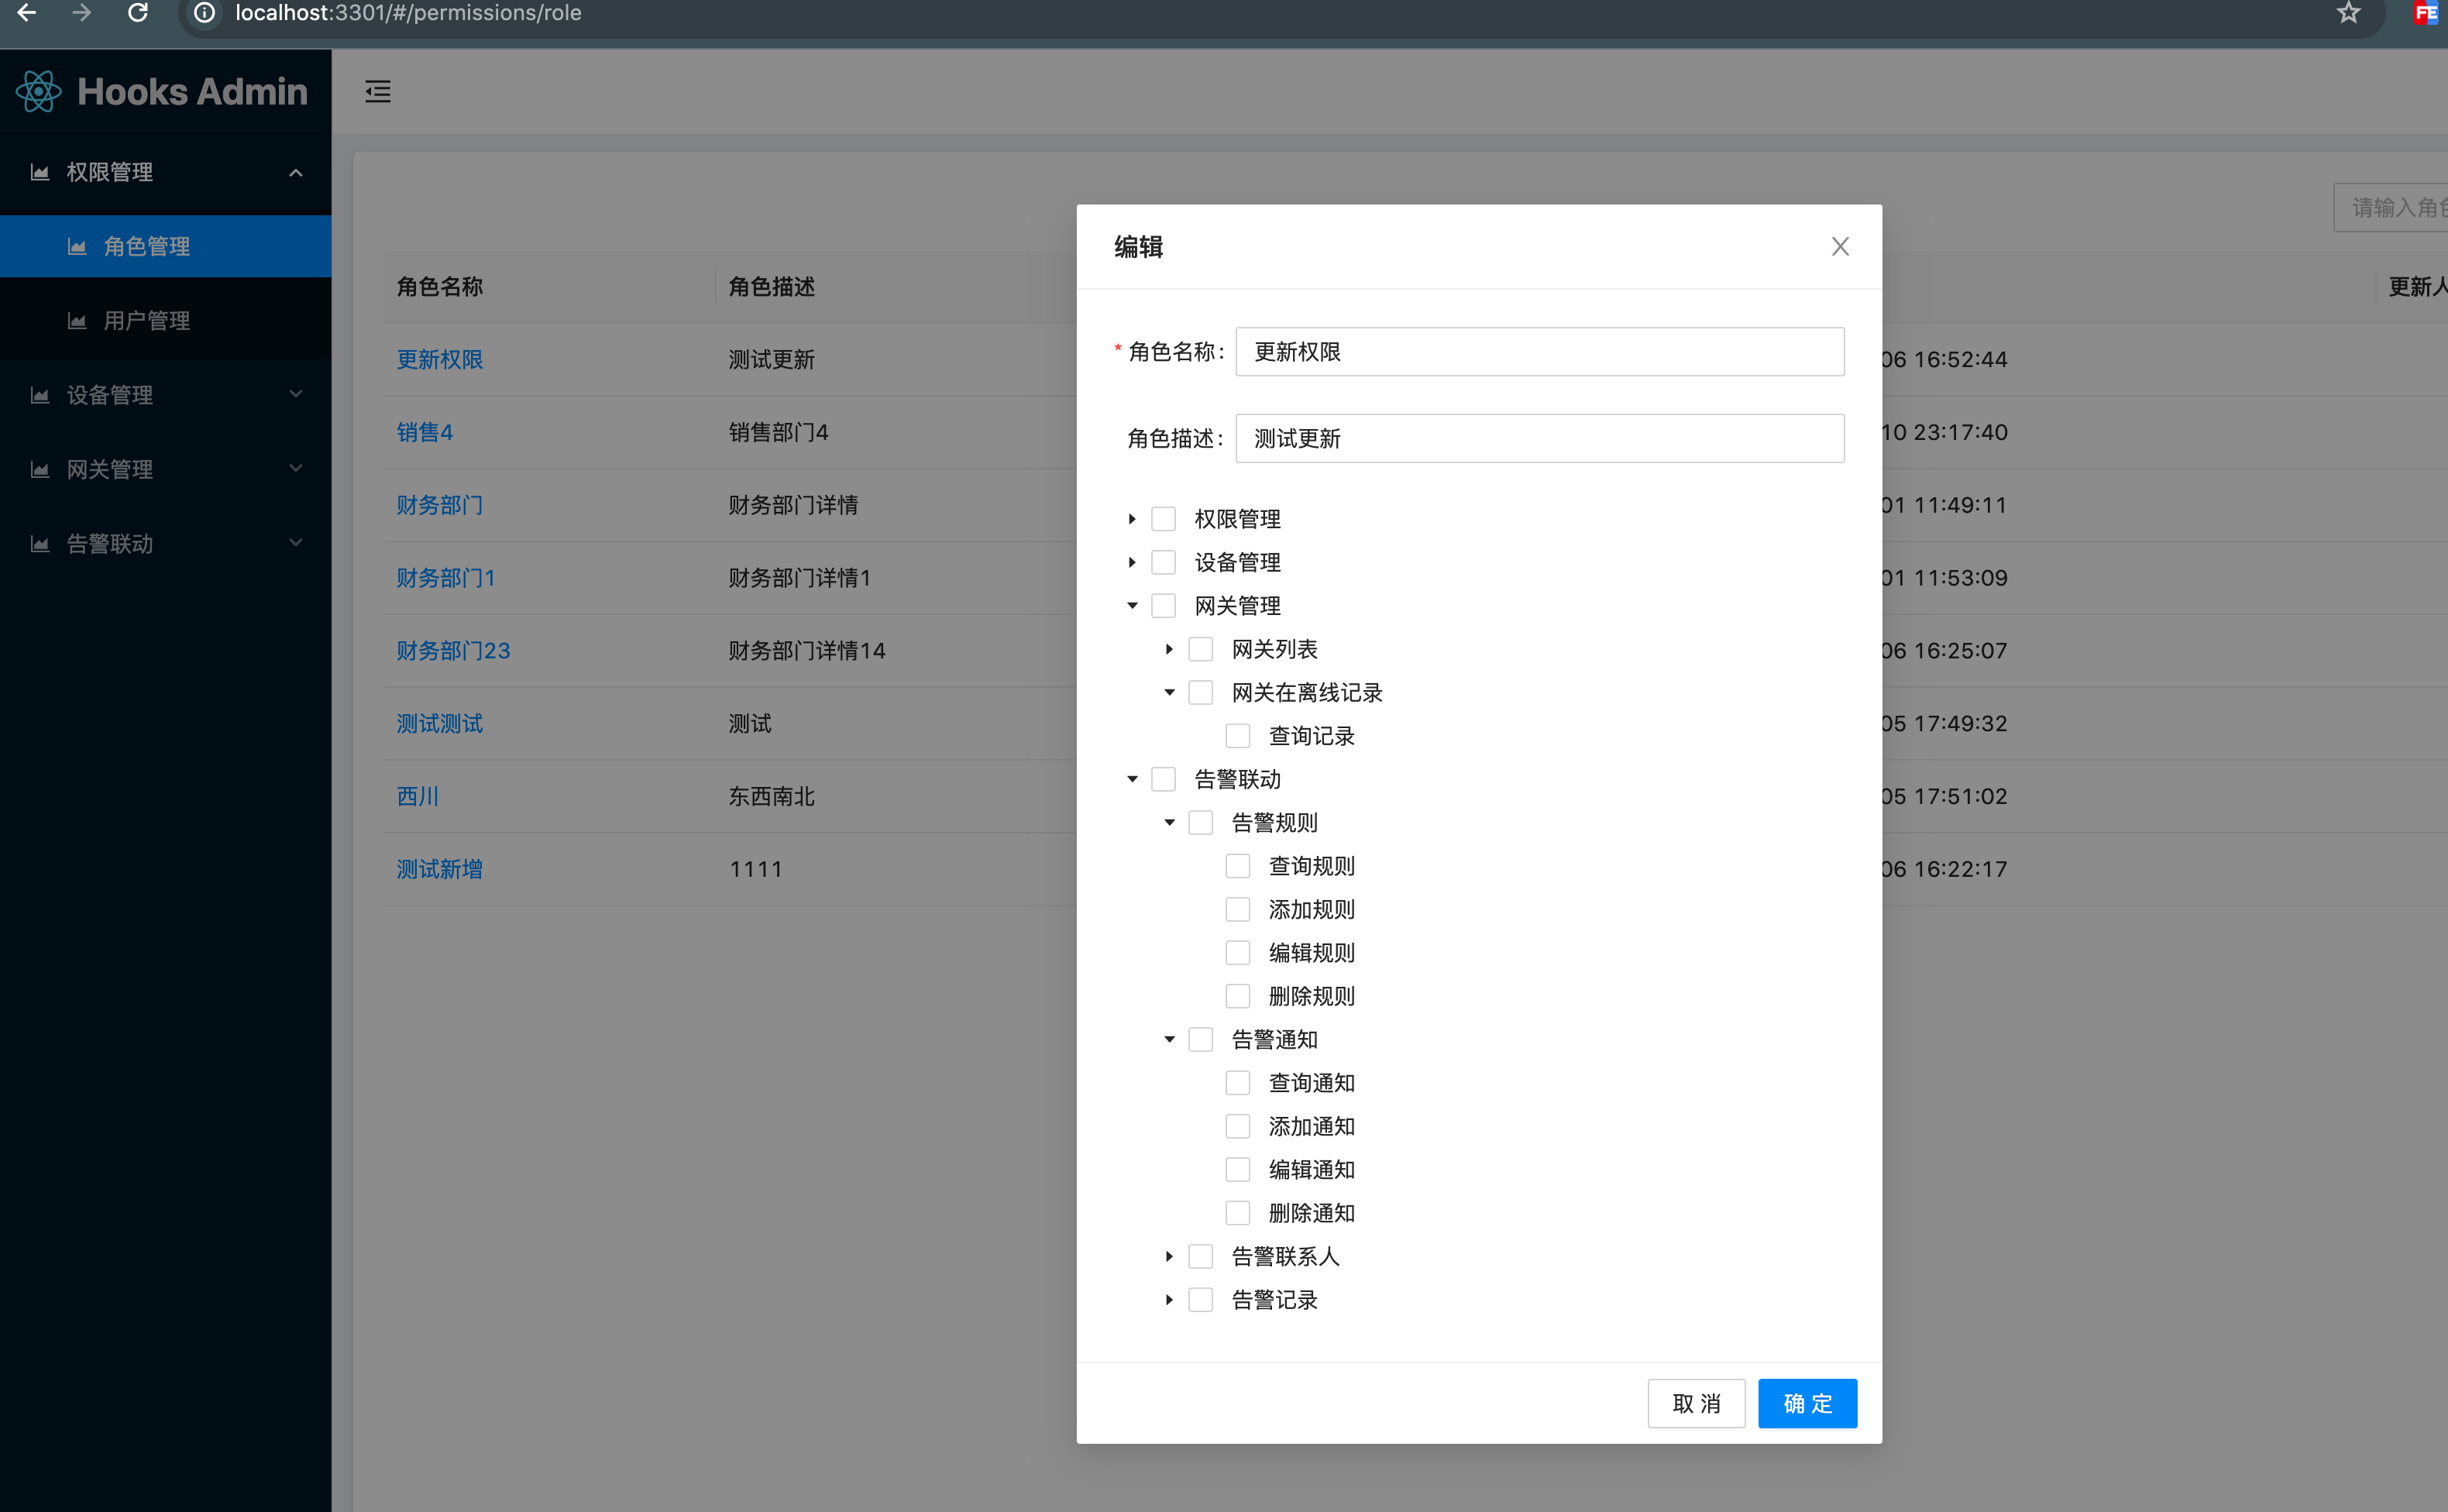Expand the 网关列表 tree node arrow
The height and width of the screenshot is (1512, 2448).
[x=1169, y=649]
